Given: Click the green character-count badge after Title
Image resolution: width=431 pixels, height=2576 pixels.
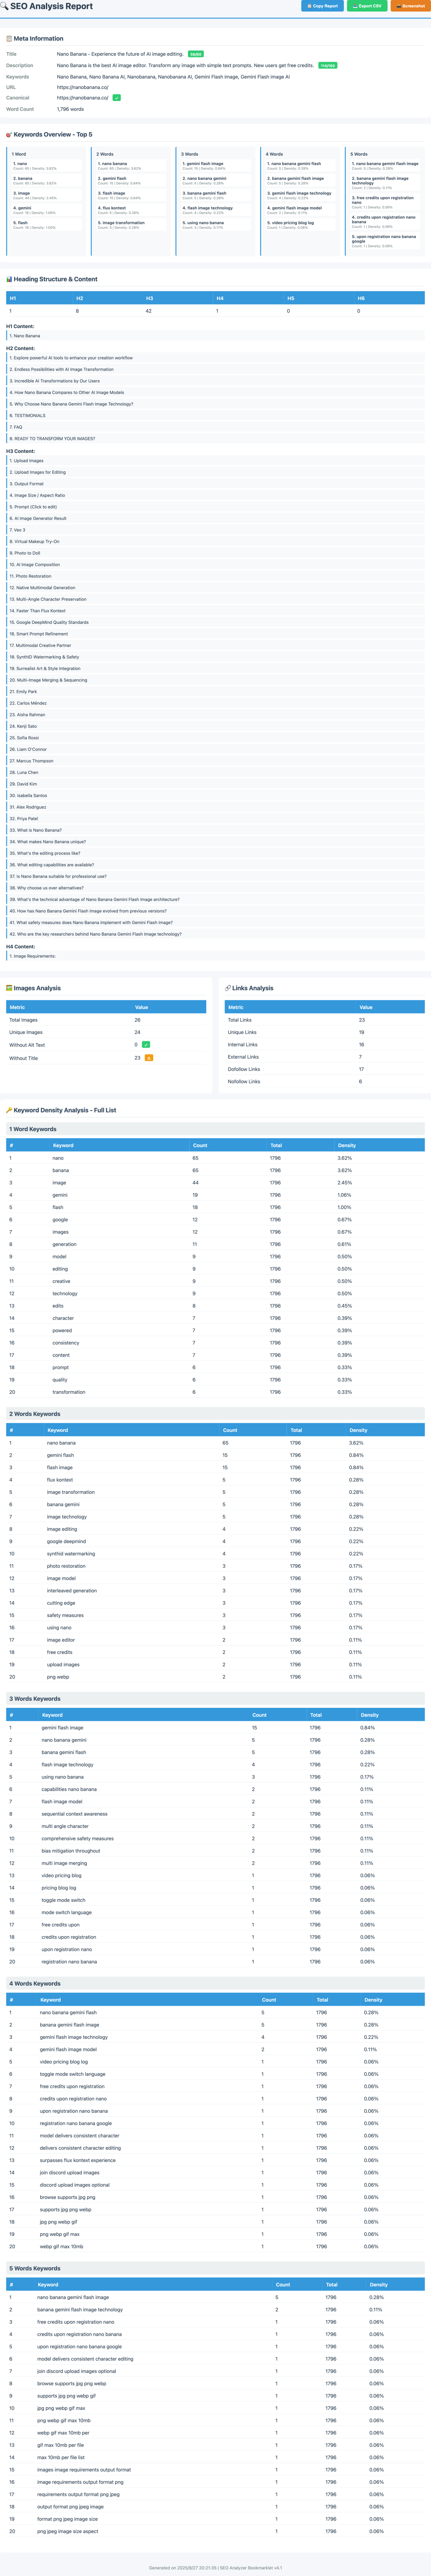Looking at the screenshot, I should [196, 54].
